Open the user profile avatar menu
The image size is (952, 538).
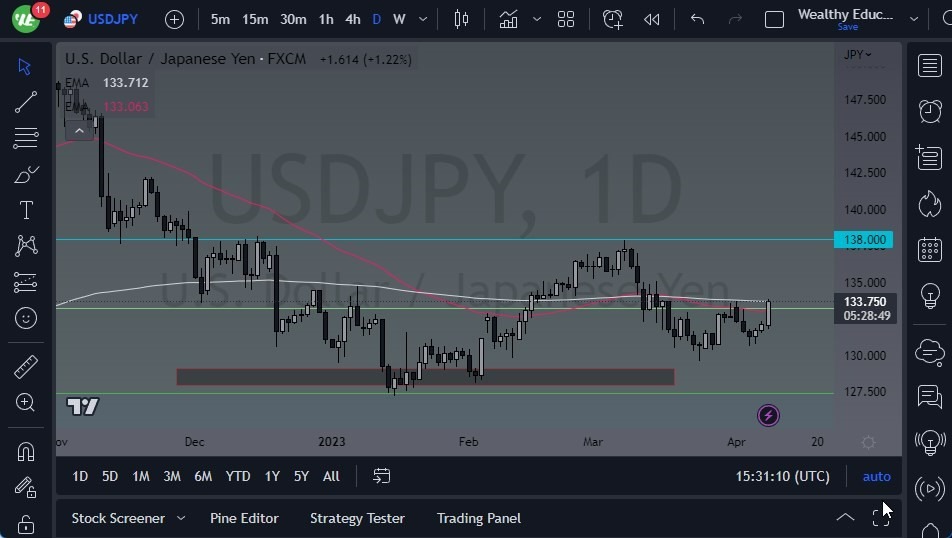tap(26, 19)
